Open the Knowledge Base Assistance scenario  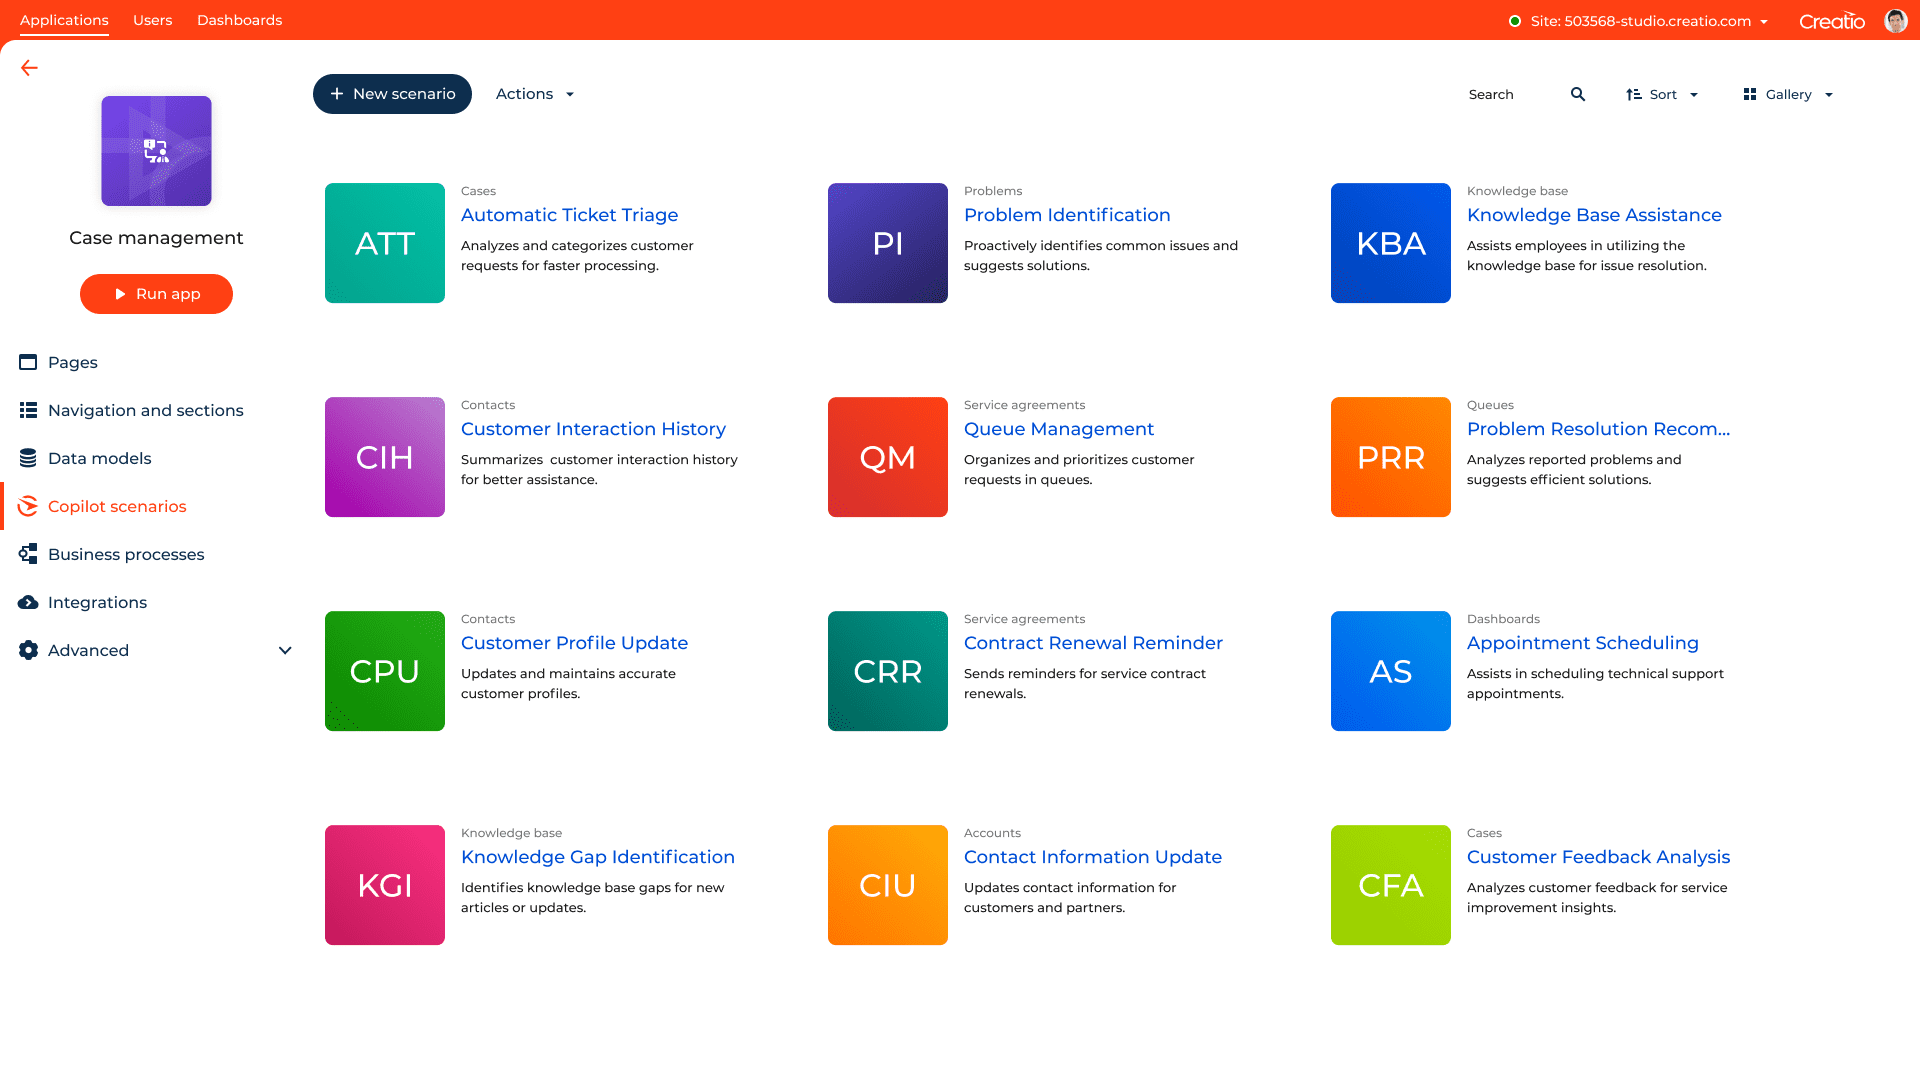[1594, 214]
